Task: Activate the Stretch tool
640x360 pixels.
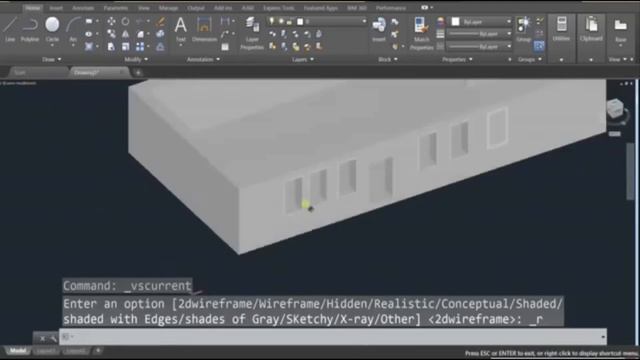Action: 111,47
